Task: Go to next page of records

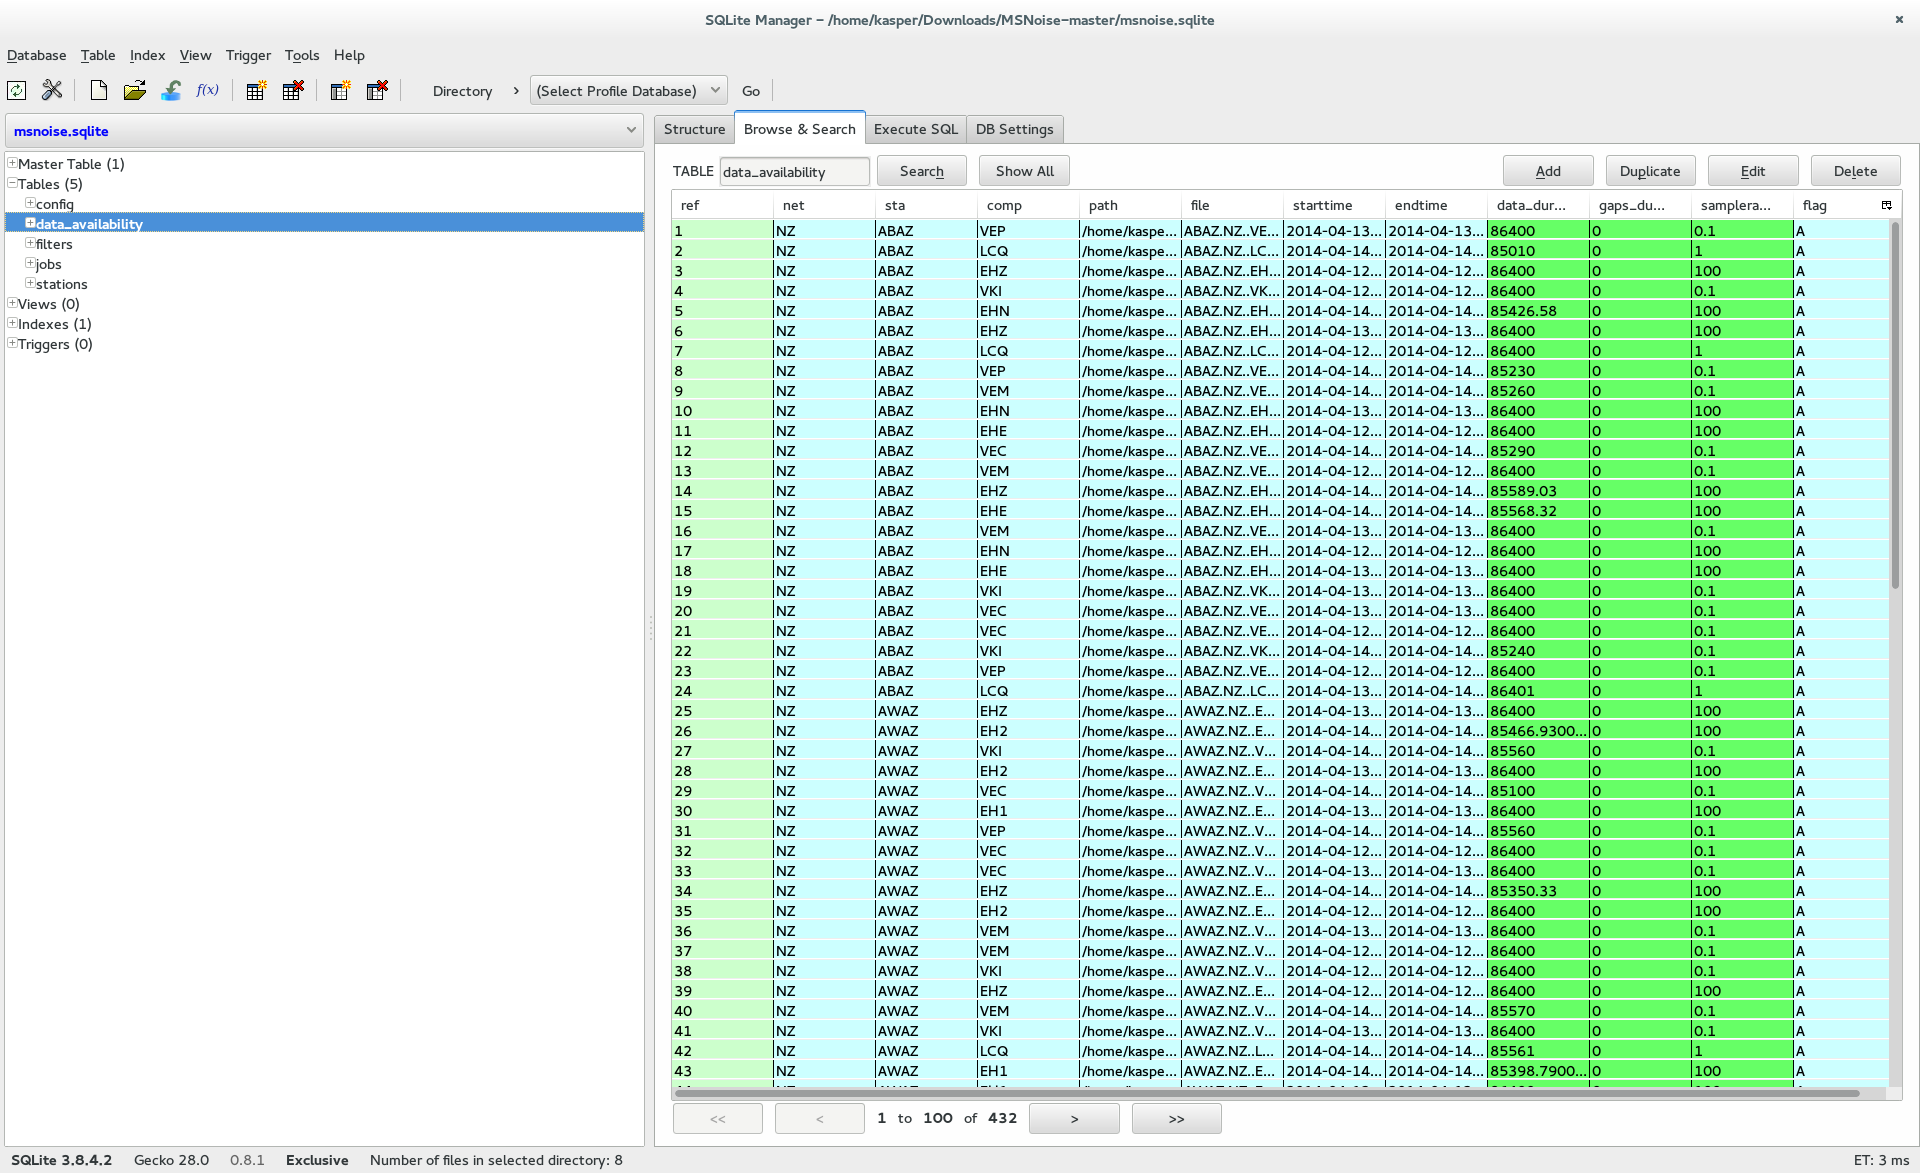Action: (x=1074, y=1118)
